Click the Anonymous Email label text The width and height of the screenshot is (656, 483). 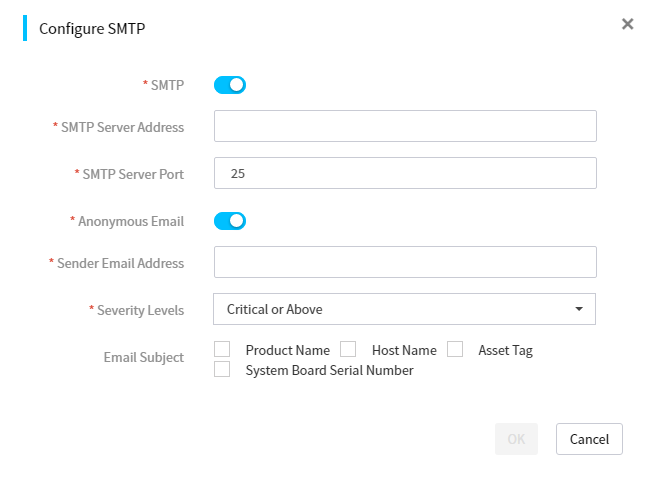tap(131, 221)
